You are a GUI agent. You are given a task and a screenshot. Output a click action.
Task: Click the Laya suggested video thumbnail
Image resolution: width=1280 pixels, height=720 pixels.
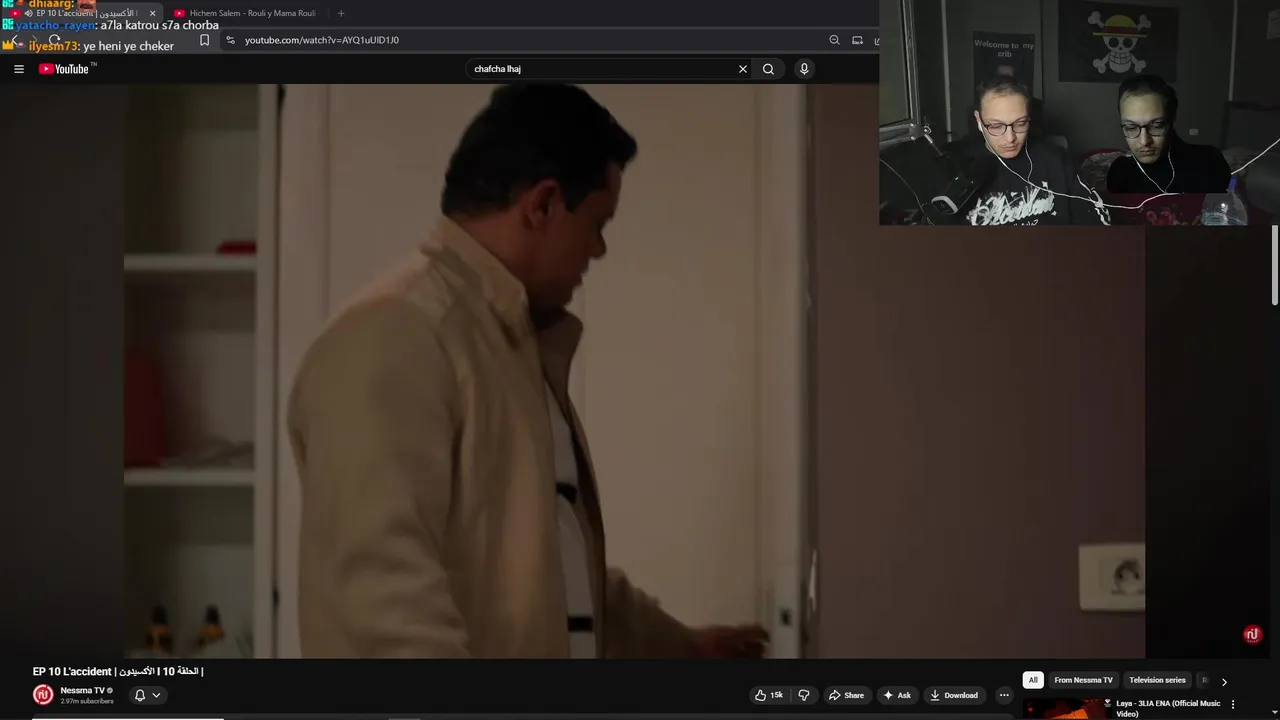pyautogui.click(x=1066, y=709)
